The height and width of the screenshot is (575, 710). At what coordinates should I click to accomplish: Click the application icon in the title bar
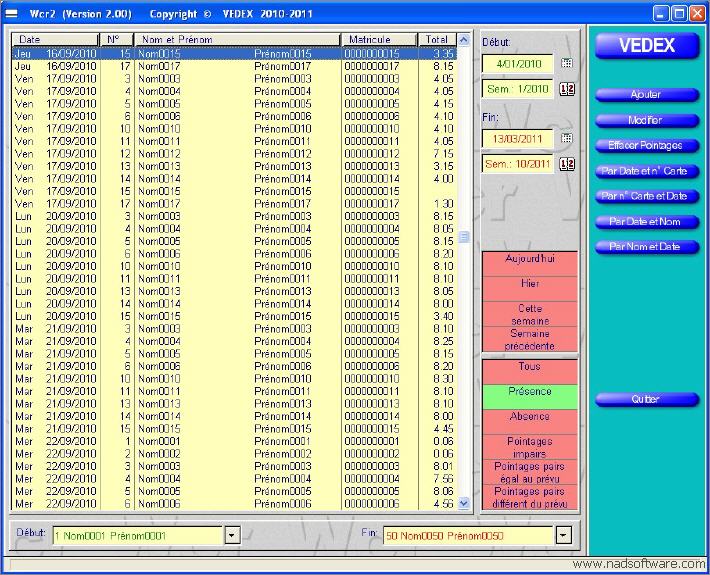(x=11, y=14)
